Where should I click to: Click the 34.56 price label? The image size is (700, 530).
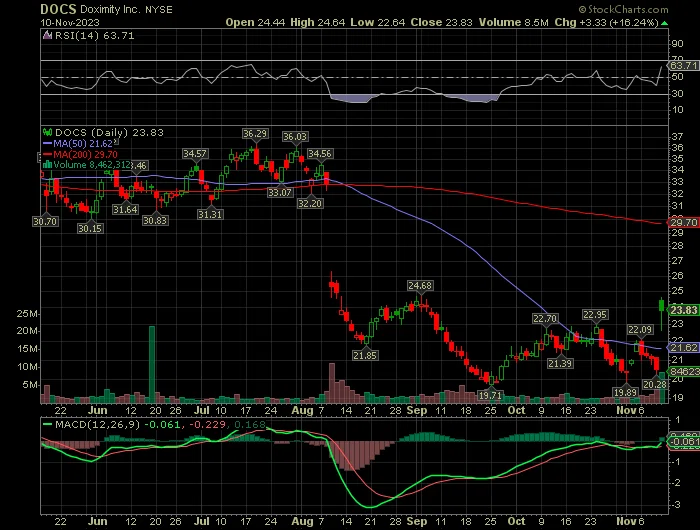tap(320, 154)
